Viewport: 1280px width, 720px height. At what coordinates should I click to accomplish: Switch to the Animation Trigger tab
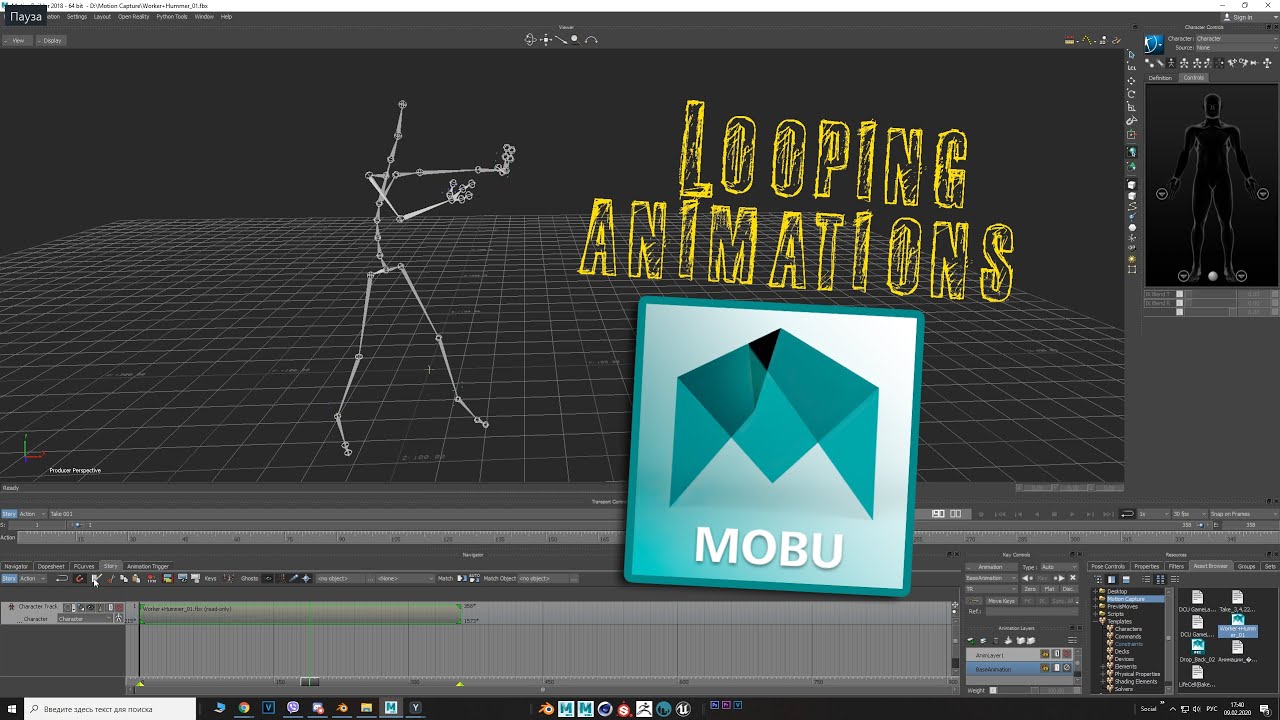148,566
